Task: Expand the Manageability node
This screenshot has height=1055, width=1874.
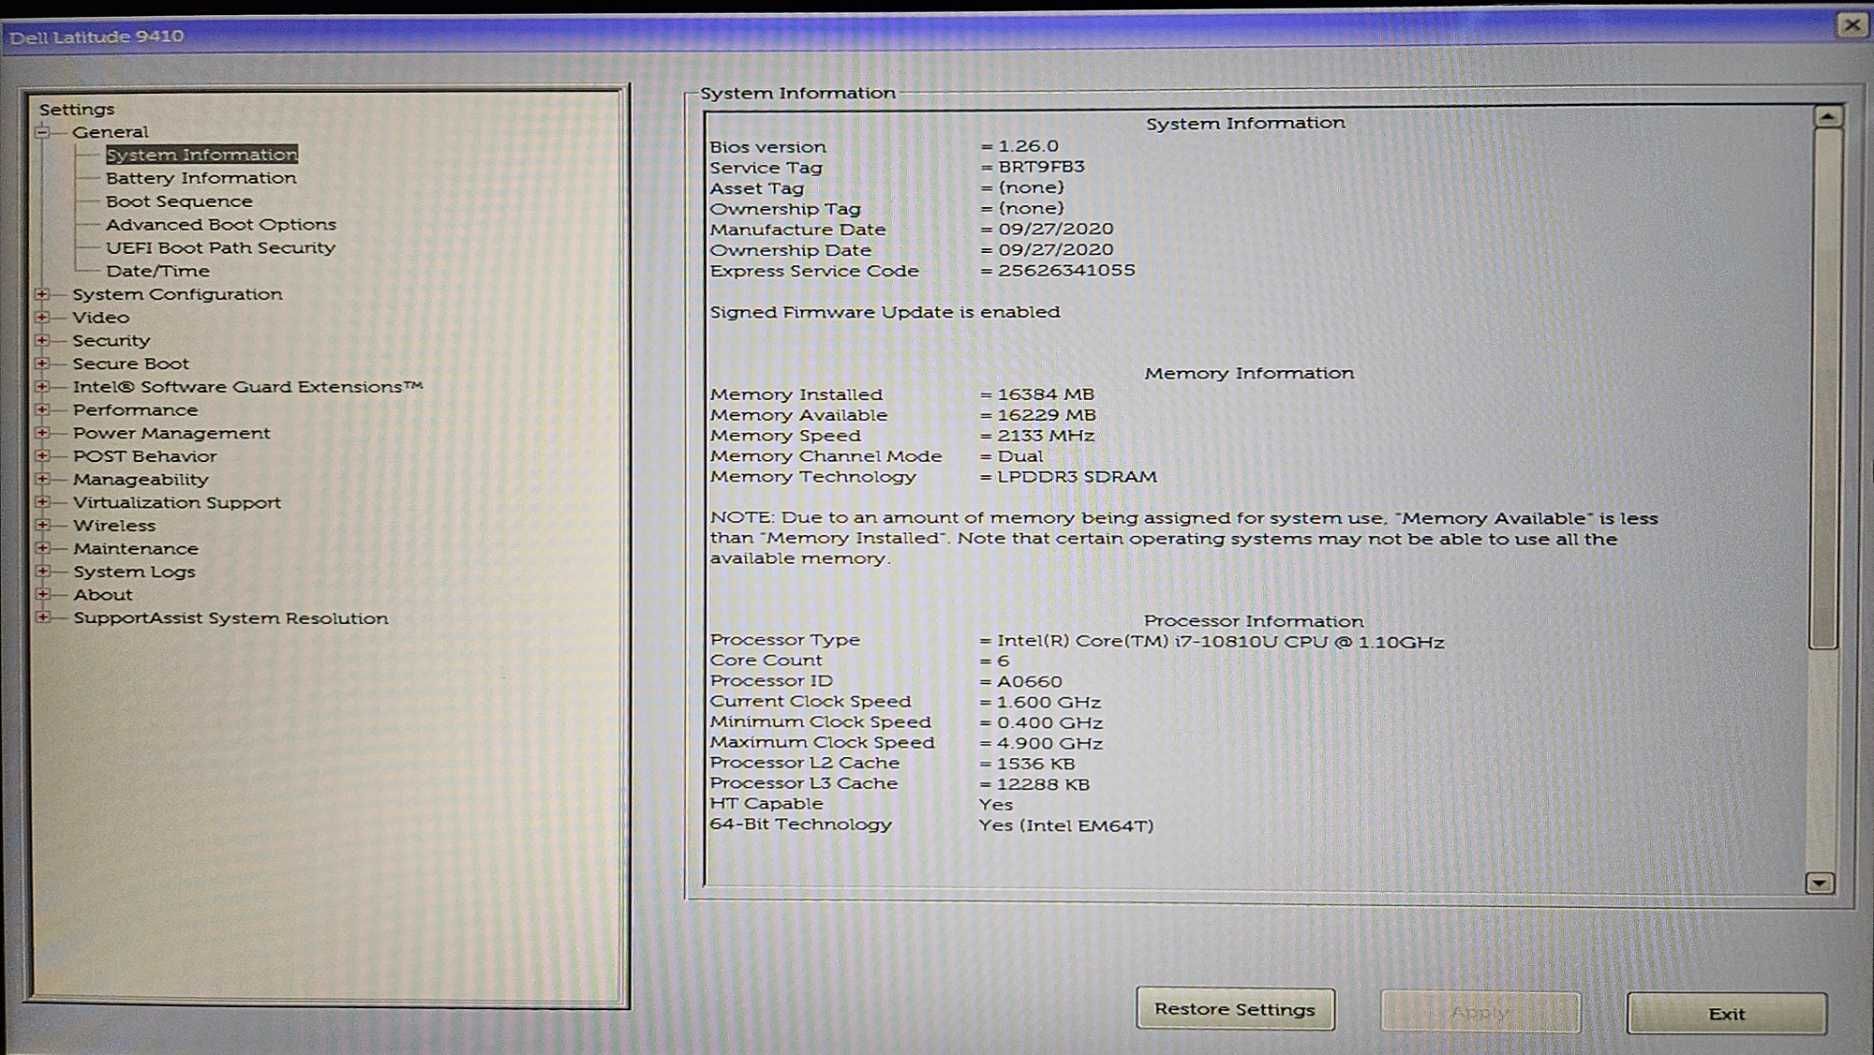Action: click(x=43, y=478)
